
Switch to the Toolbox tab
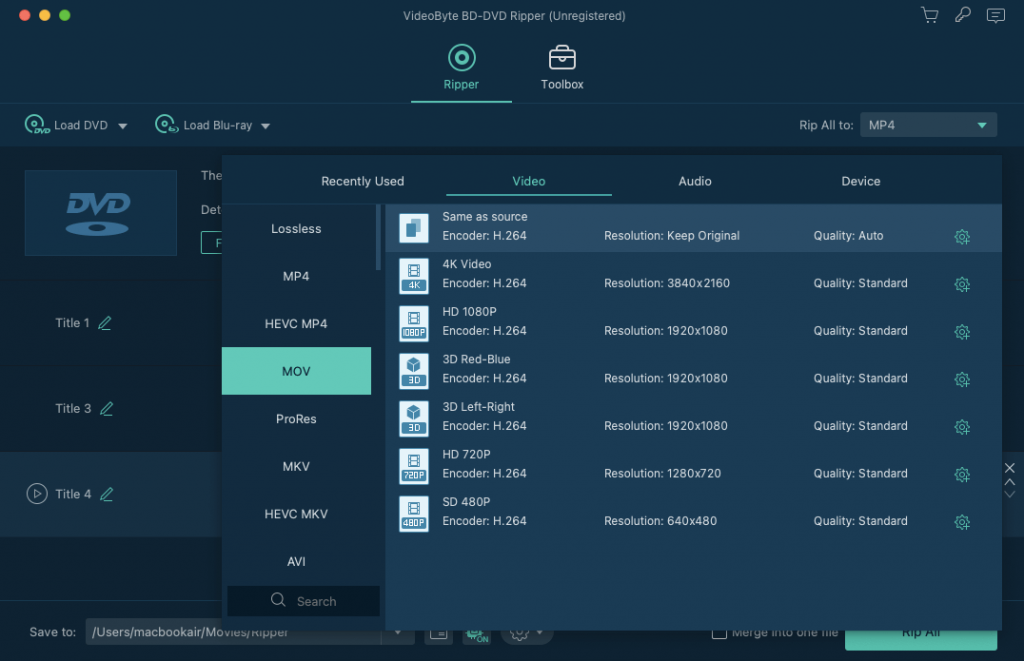(x=562, y=67)
